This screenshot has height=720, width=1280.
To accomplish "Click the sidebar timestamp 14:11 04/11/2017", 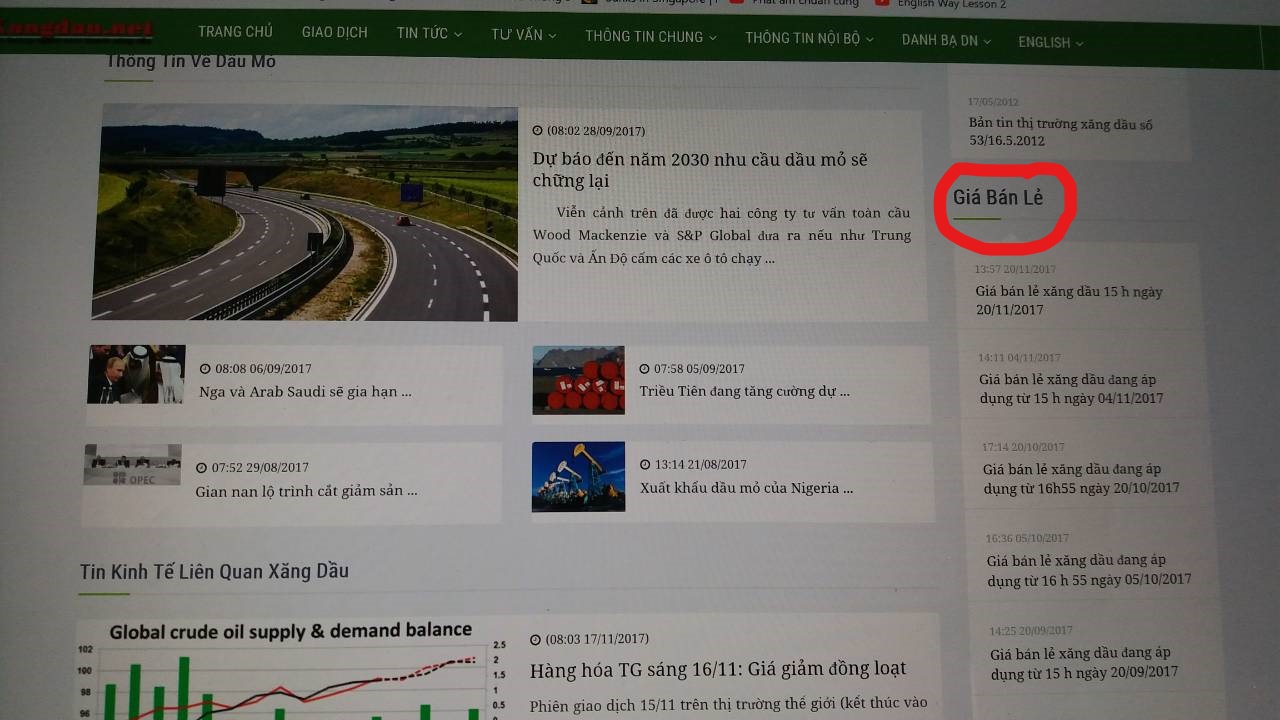I will pyautogui.click(x=1020, y=357).
